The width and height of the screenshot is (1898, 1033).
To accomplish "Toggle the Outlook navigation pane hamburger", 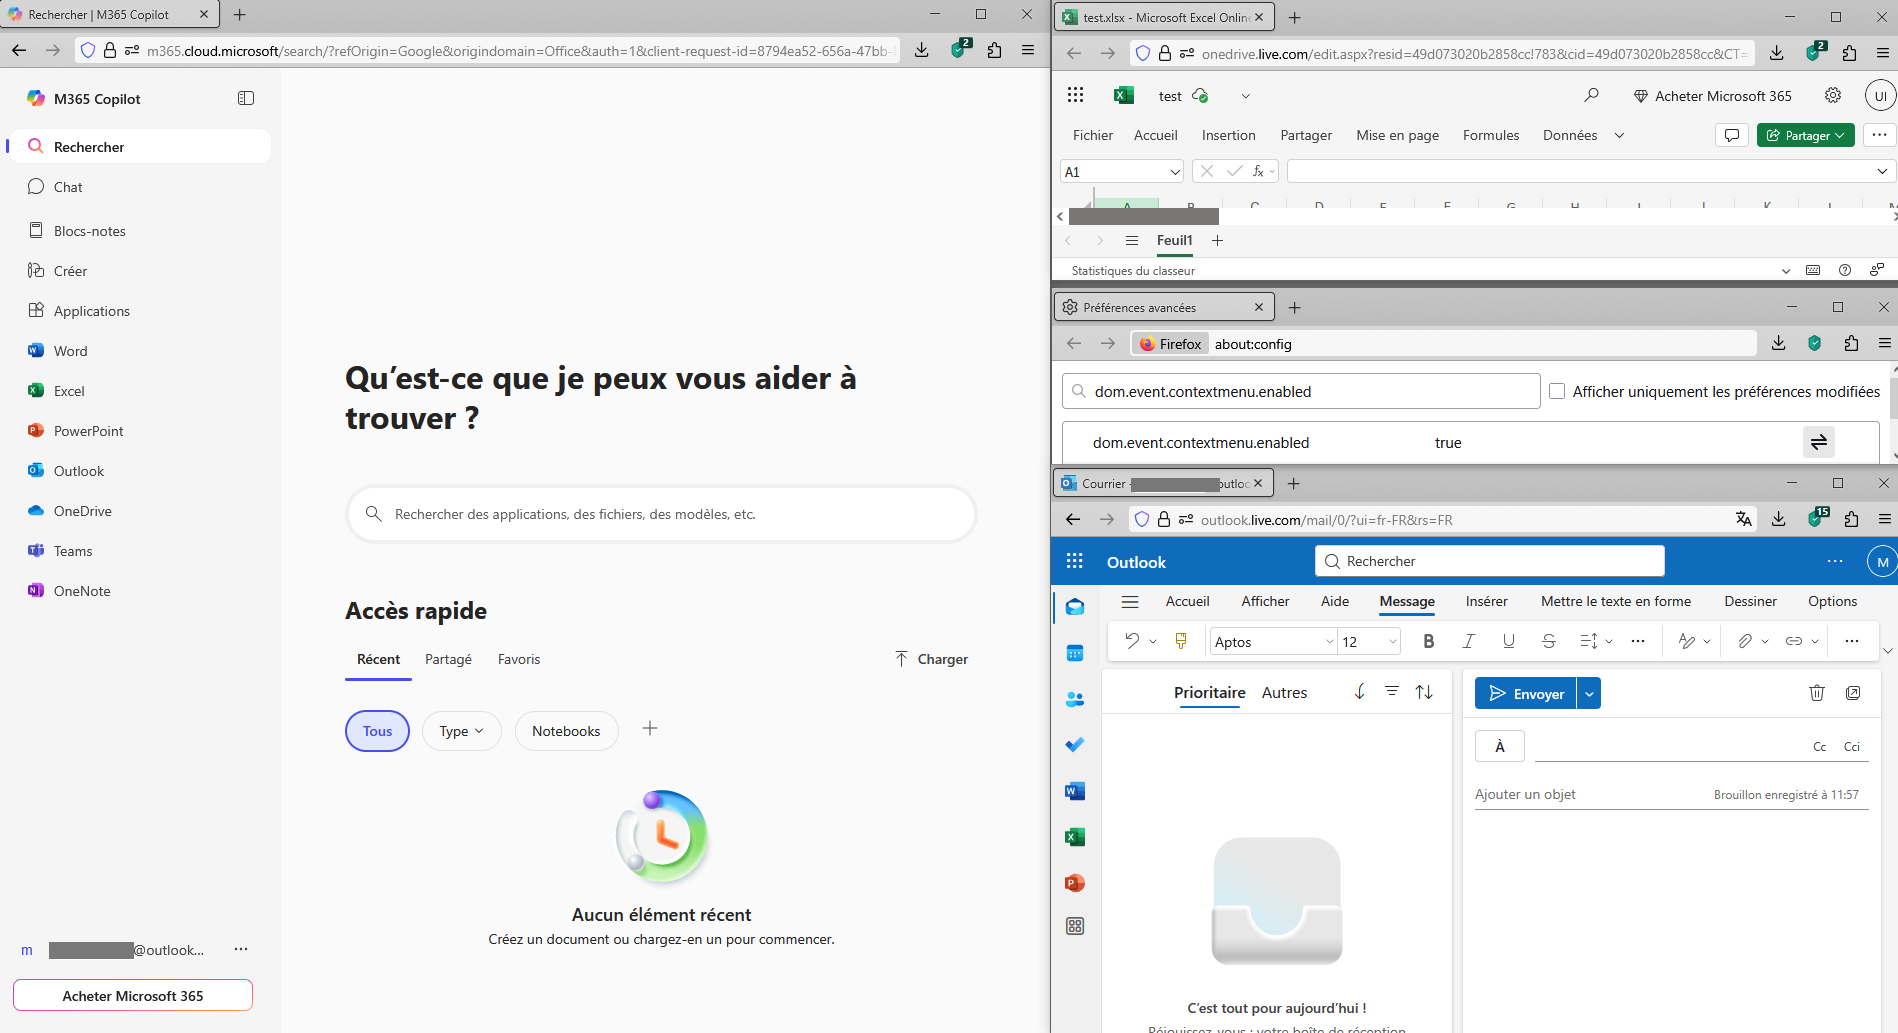I will coord(1130,601).
